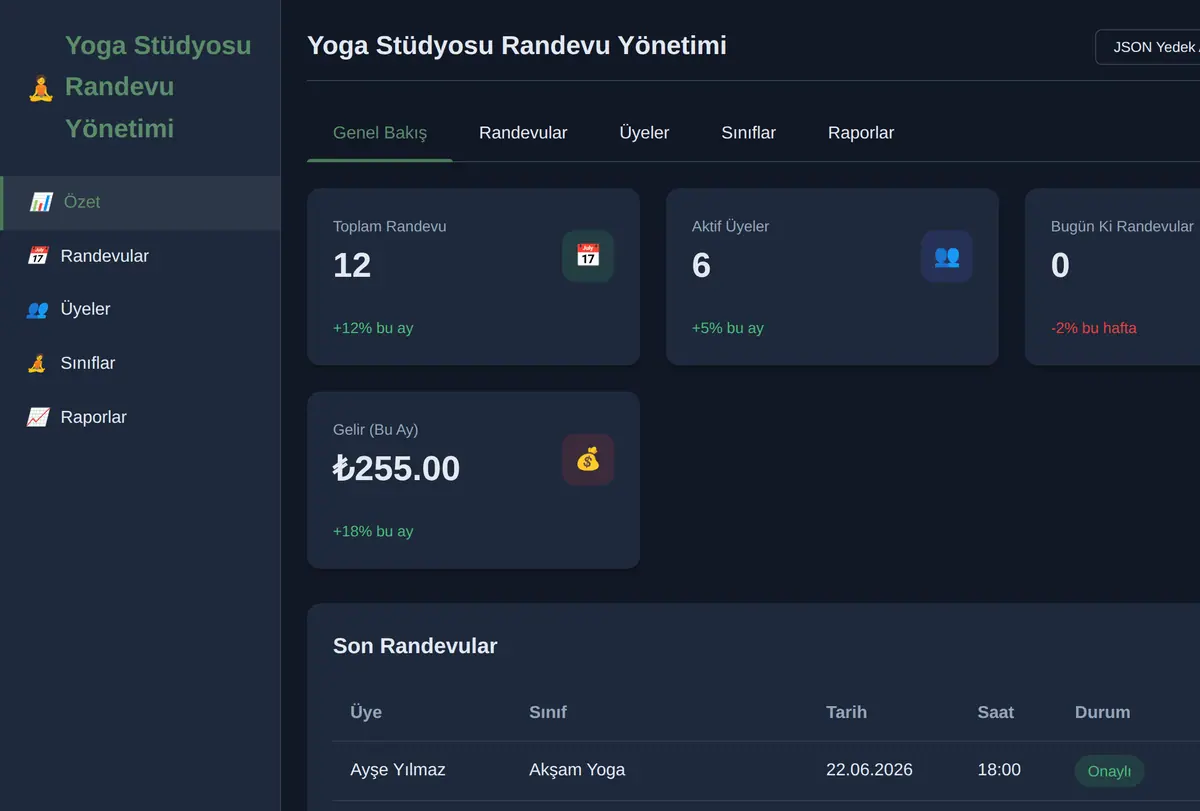Click the +18% bu ay text
This screenshot has height=811, width=1200.
point(373,531)
